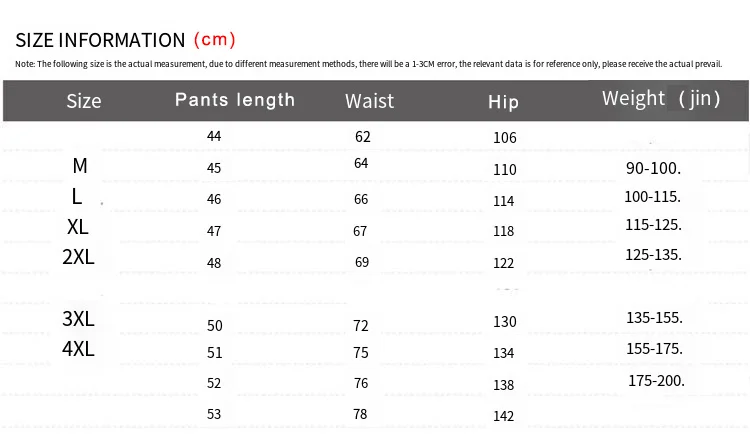
Task: Click the red (cm) unit label
Action: [213, 40]
